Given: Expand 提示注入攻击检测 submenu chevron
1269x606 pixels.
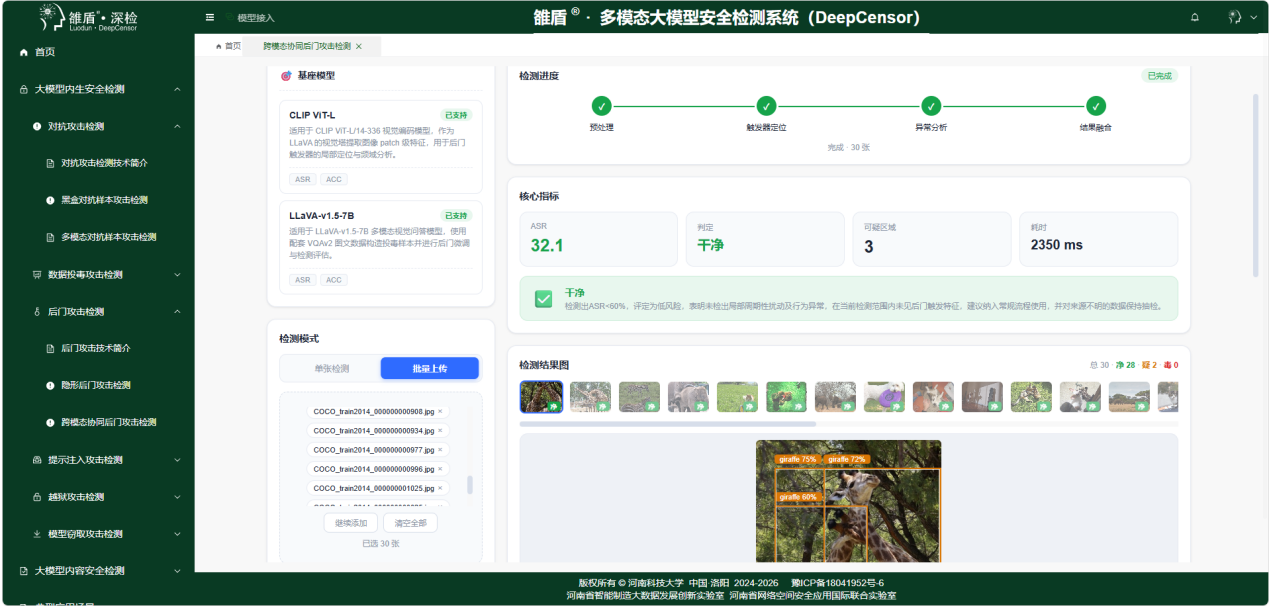Looking at the screenshot, I should pos(177,459).
